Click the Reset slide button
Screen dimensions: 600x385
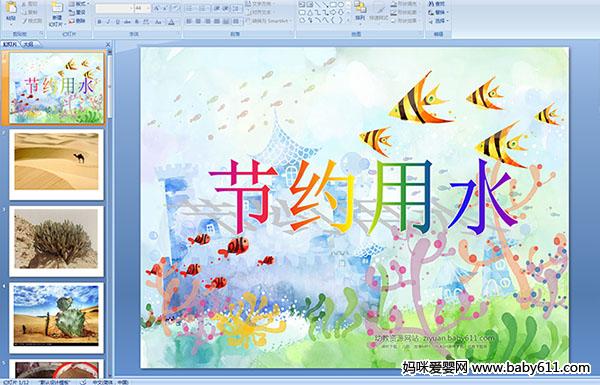coord(78,12)
